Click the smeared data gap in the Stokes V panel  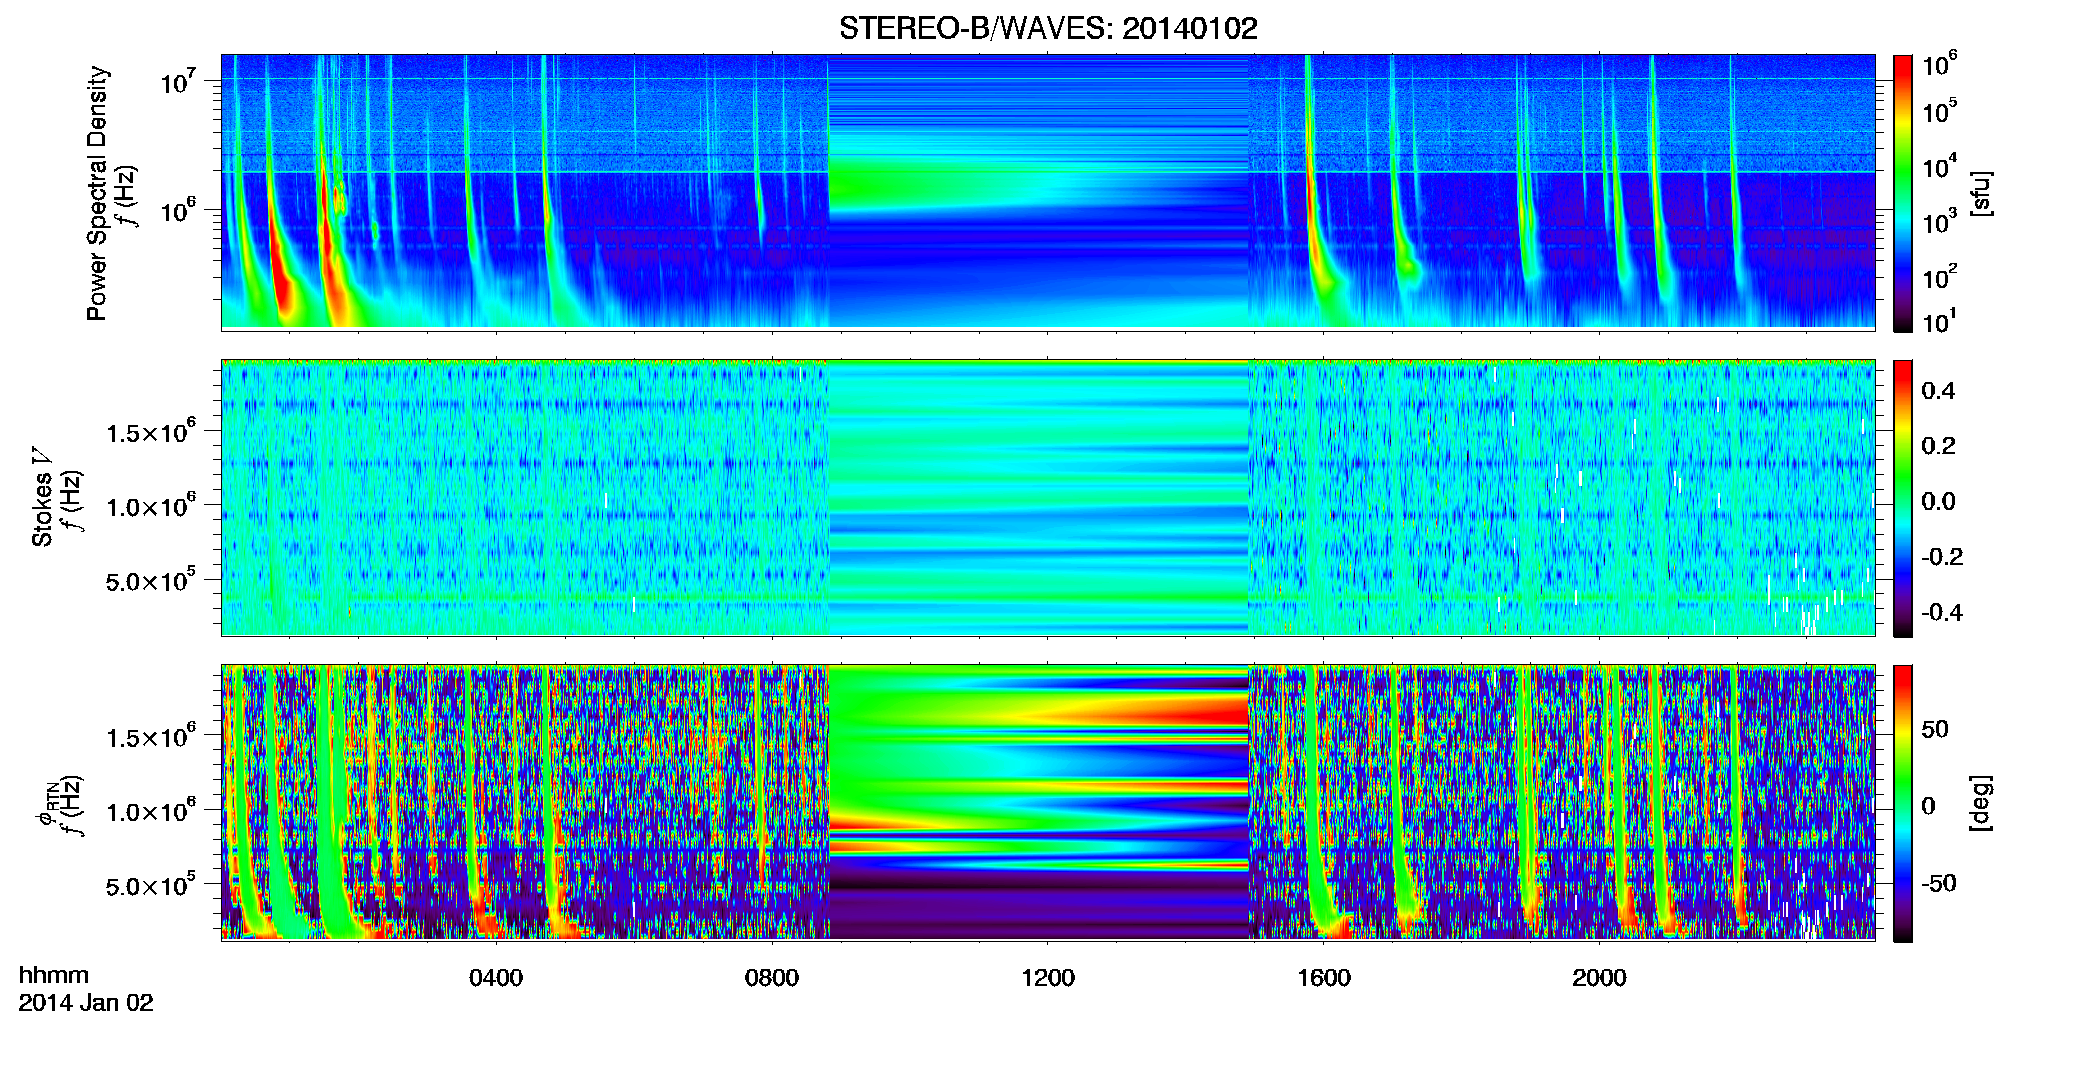tap(1039, 497)
